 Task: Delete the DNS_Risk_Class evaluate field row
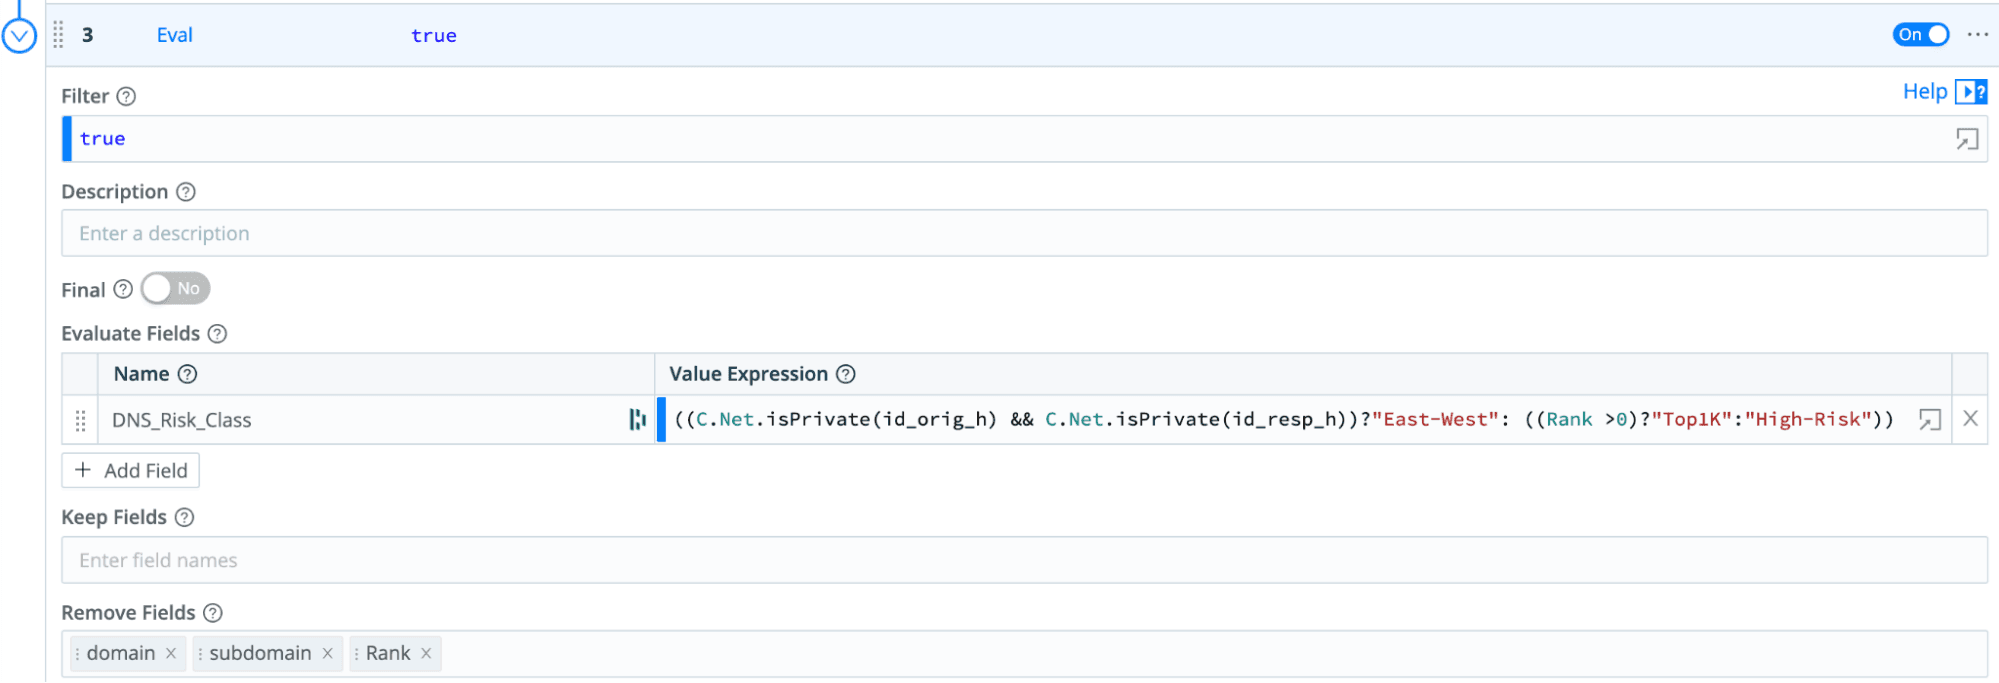pyautogui.click(x=1970, y=419)
